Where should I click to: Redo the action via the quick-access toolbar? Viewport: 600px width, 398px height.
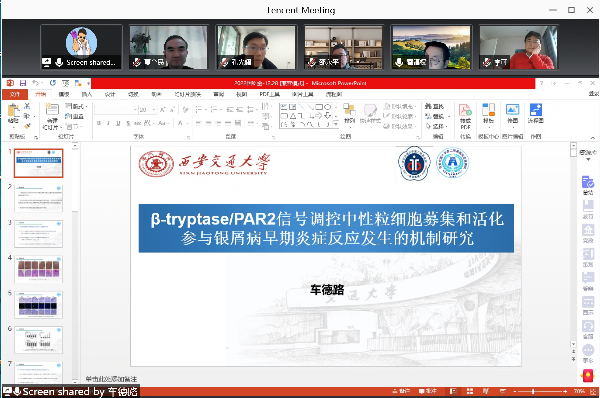(53, 83)
